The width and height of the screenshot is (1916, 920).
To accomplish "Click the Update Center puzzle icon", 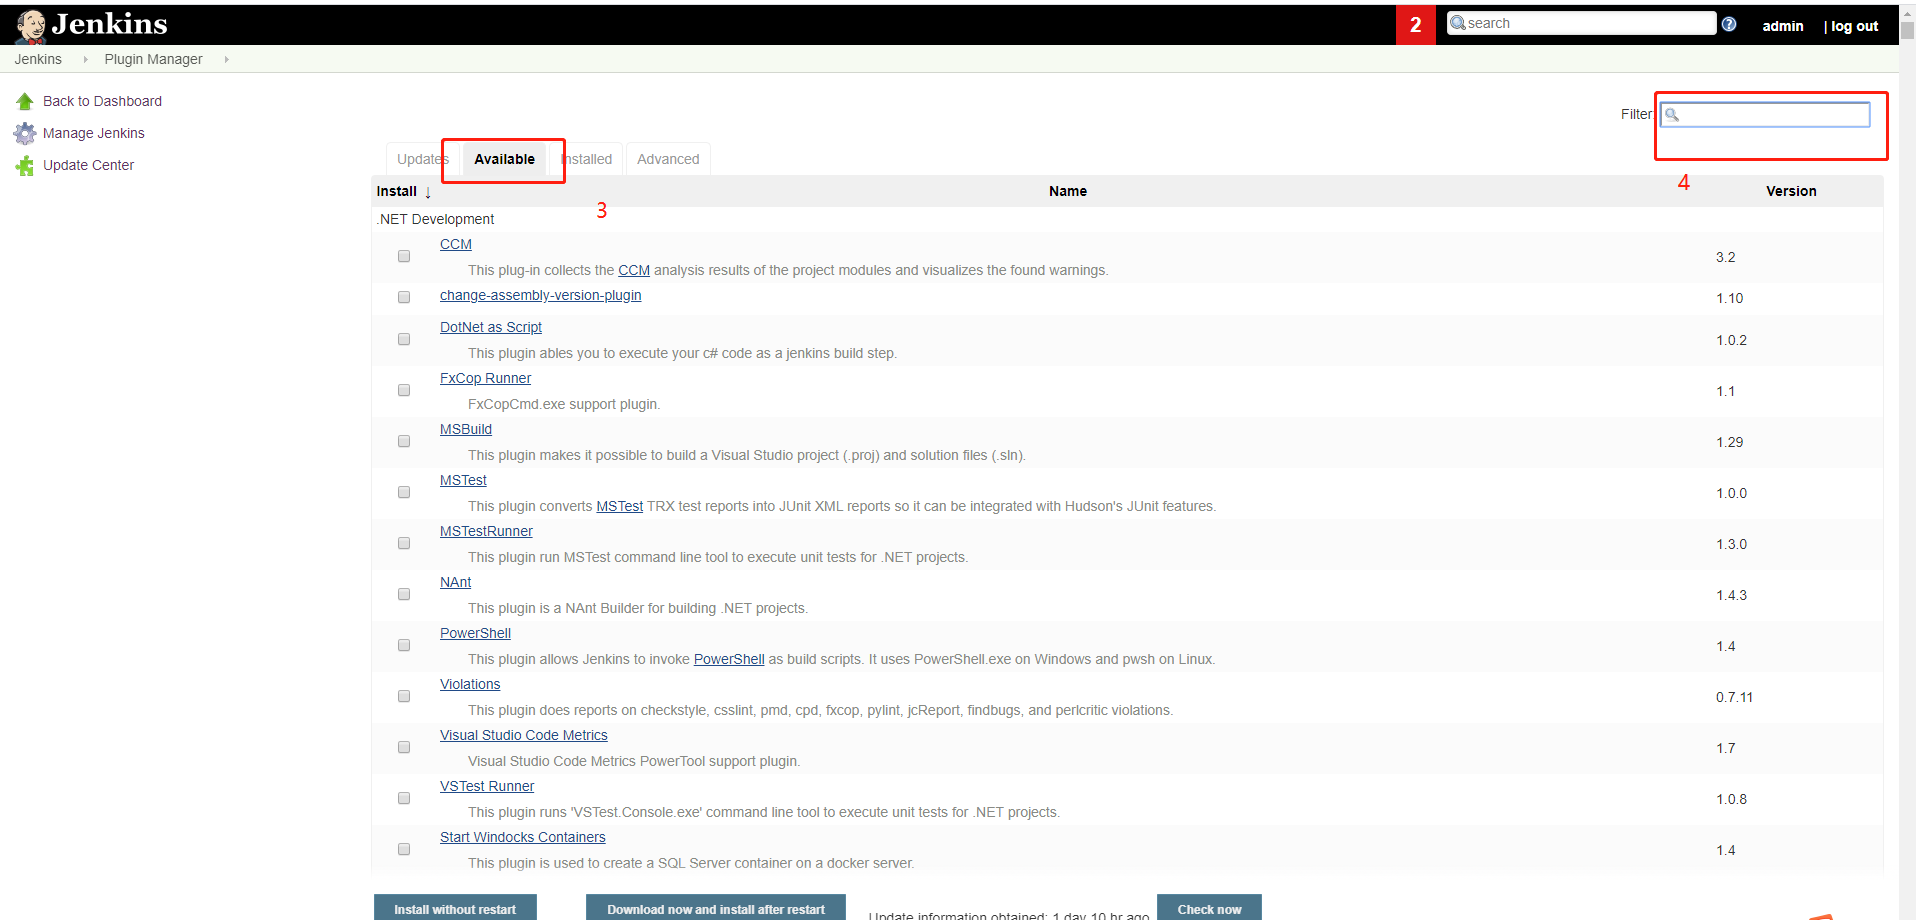I will (x=25, y=166).
